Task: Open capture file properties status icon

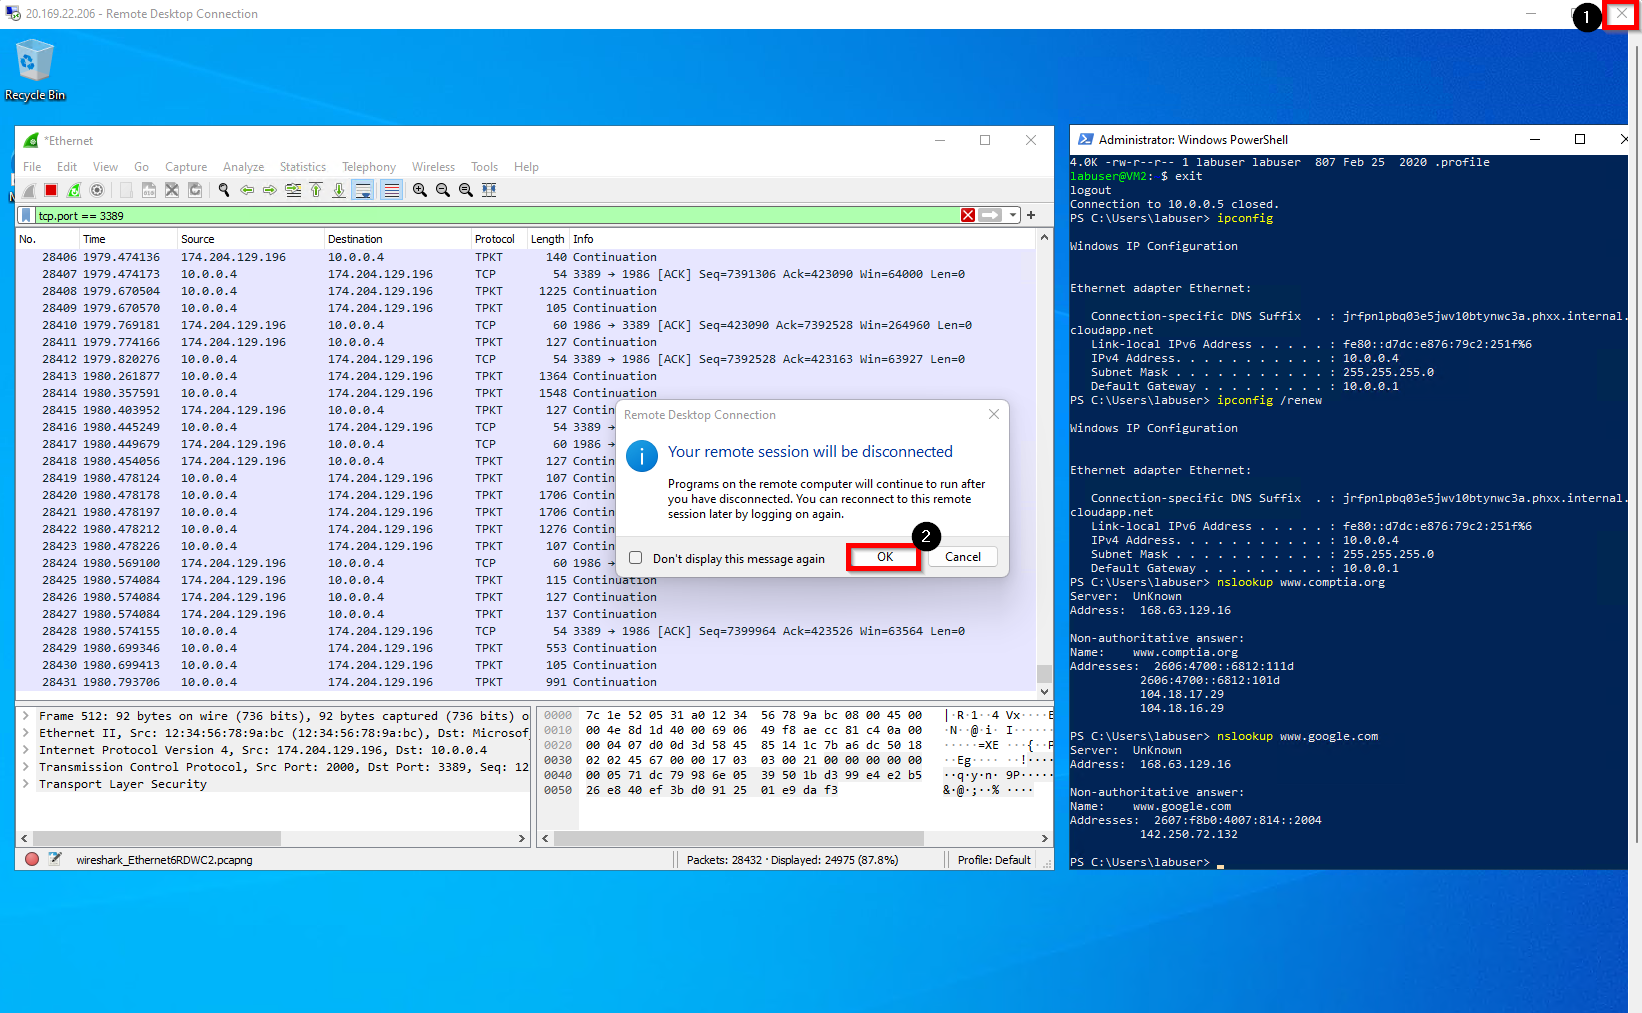Action: point(55,859)
